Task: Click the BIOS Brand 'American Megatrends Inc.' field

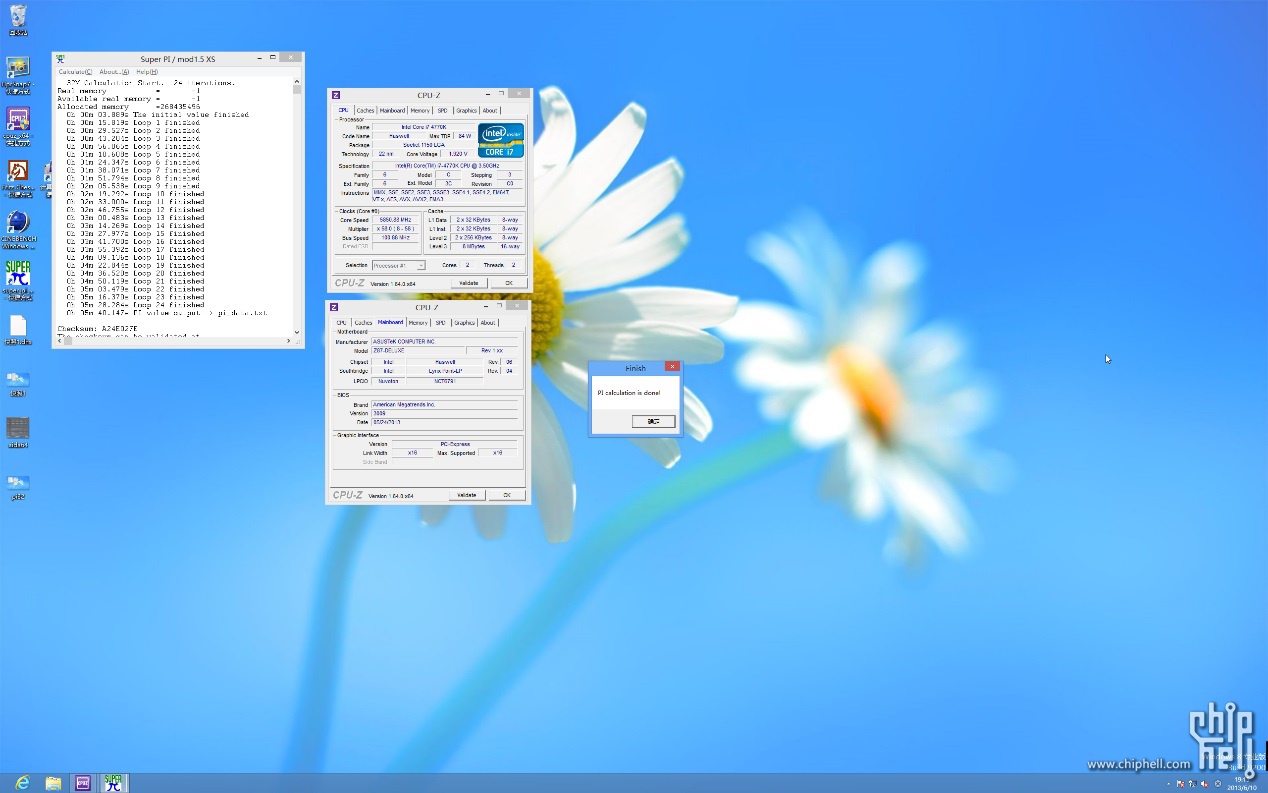Action: point(445,404)
